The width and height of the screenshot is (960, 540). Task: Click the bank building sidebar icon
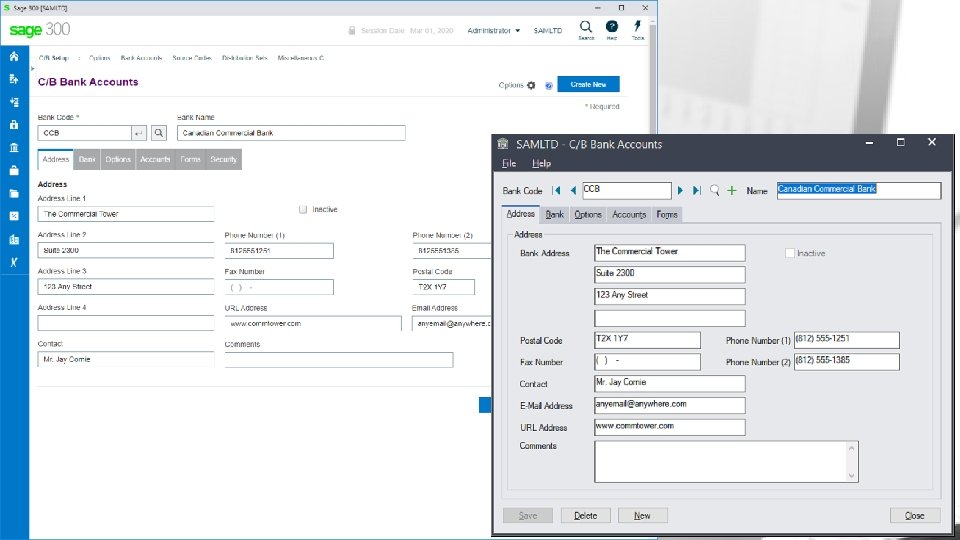pyautogui.click(x=14, y=148)
